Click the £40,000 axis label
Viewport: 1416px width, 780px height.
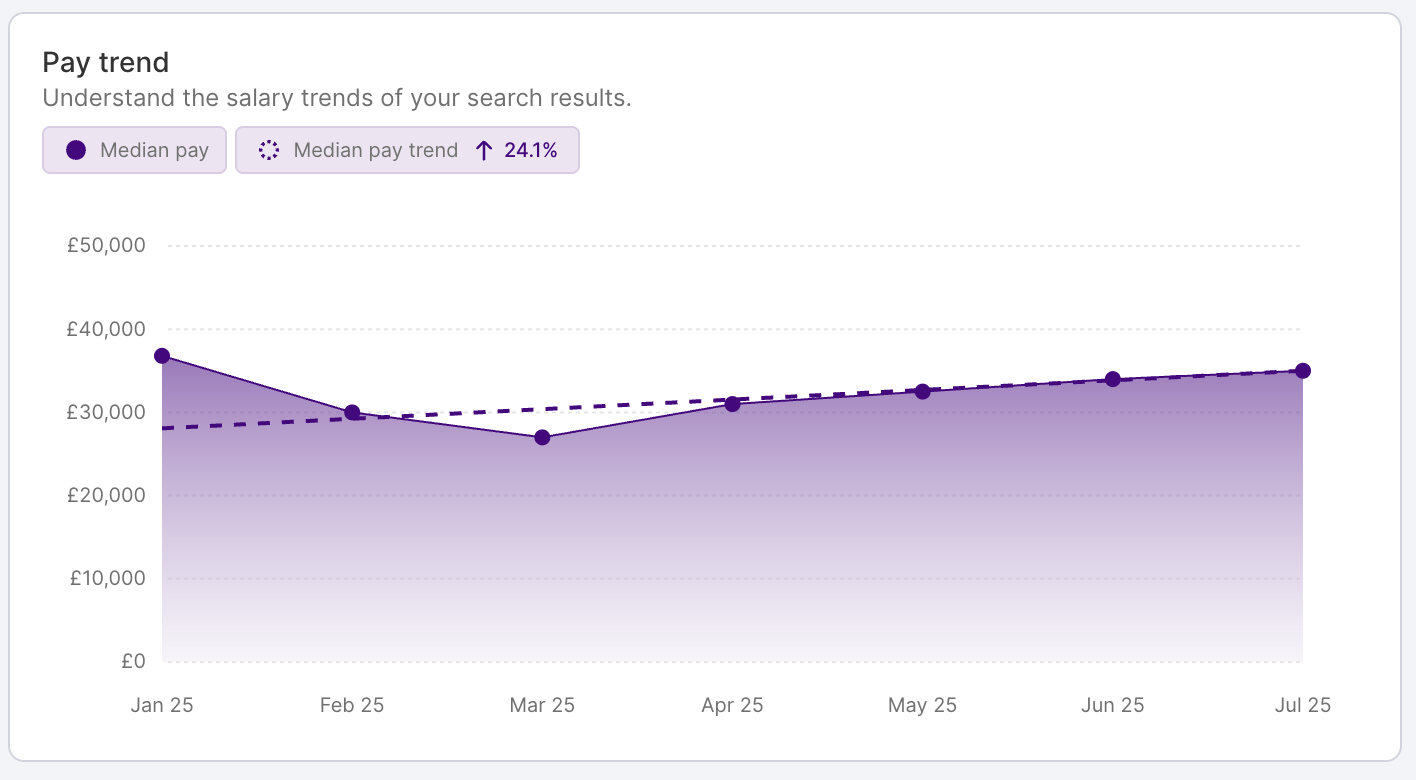[x=107, y=329]
